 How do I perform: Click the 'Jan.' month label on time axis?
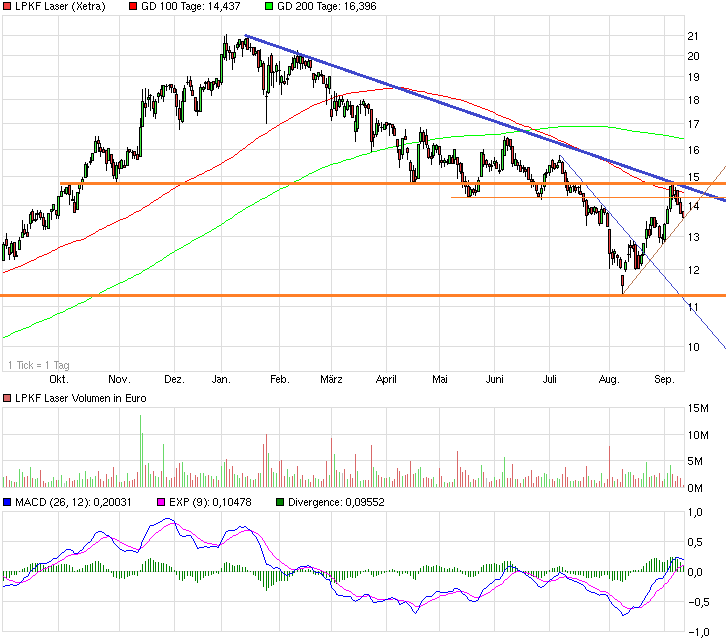[x=221, y=379]
